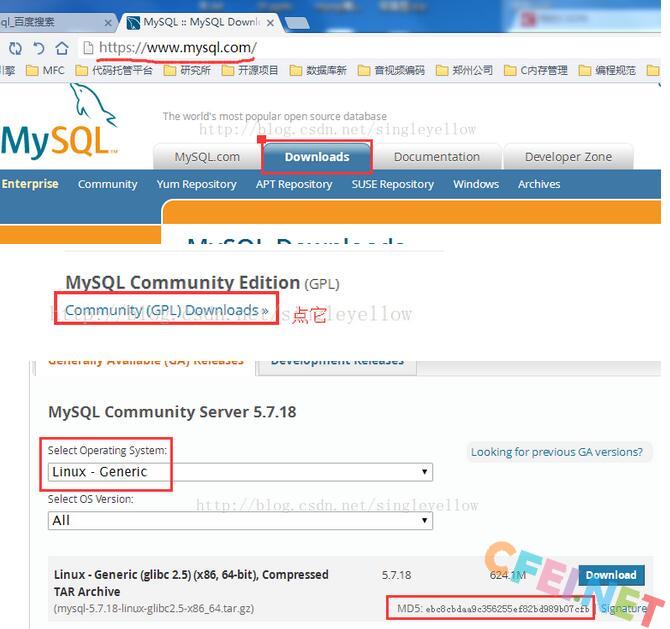The width and height of the screenshot is (670, 629).
Task: Open the 音视频编码 bookmark folder
Action: pos(391,70)
